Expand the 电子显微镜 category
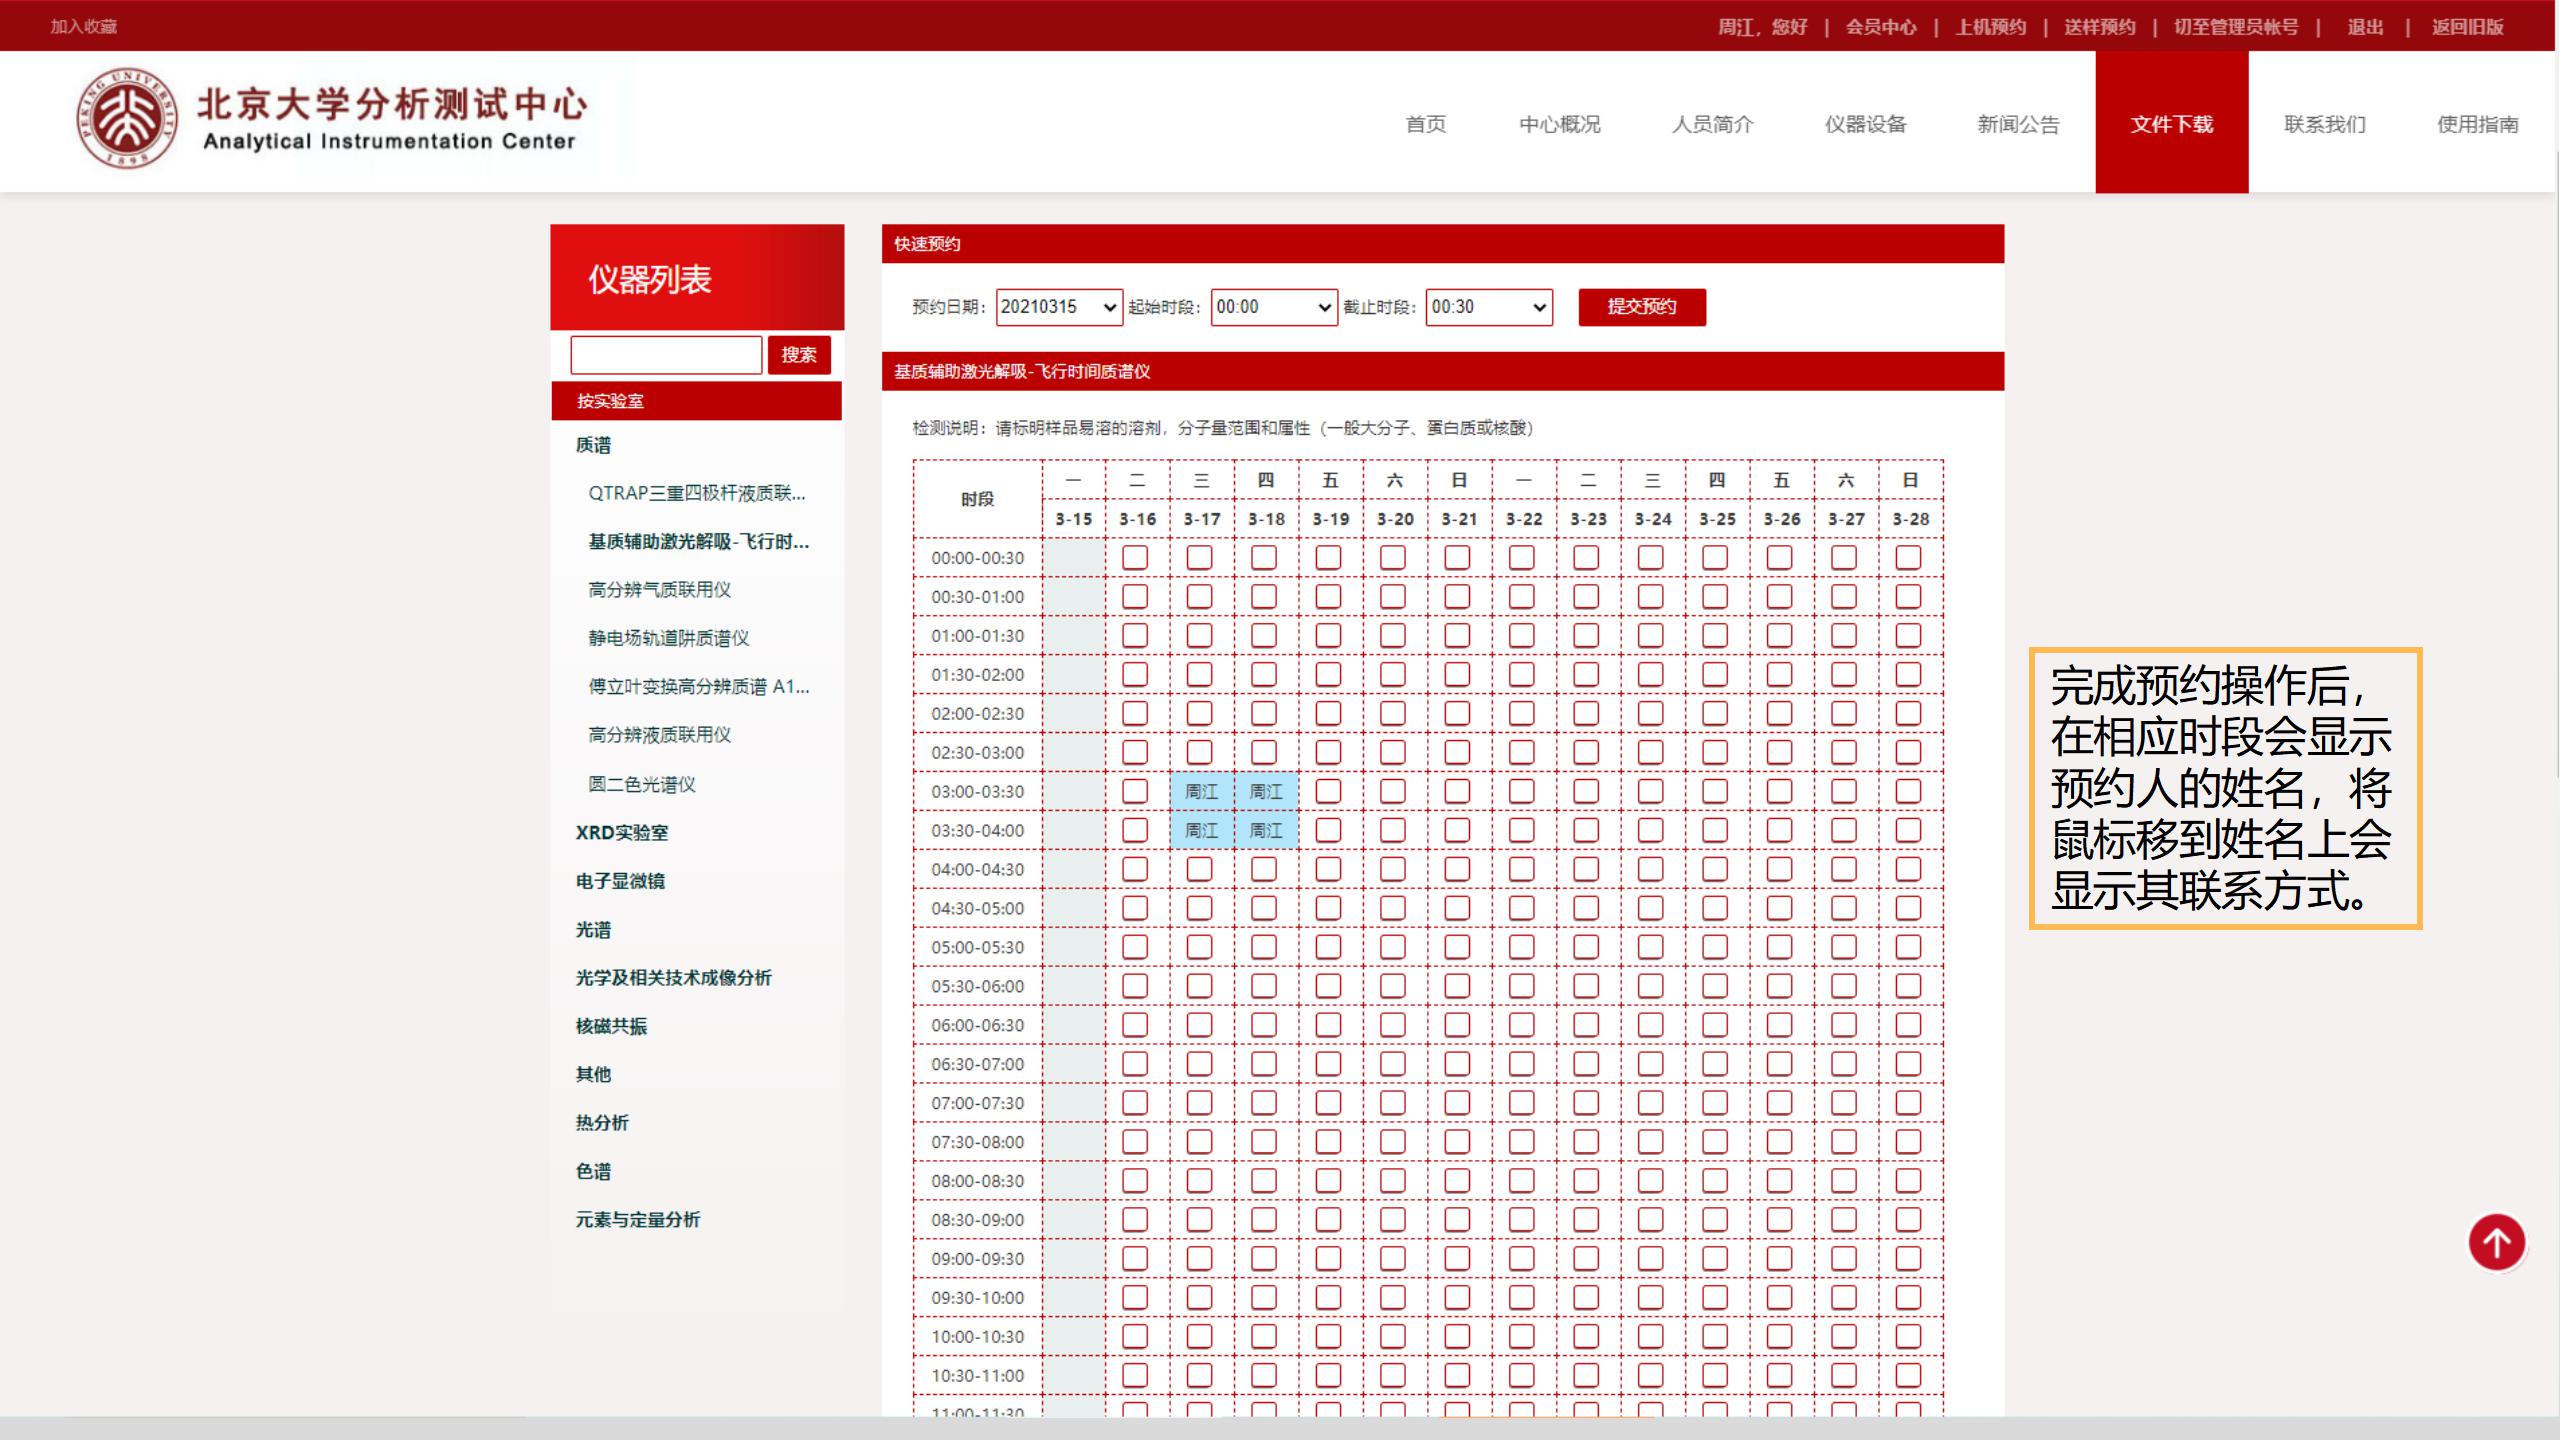 [x=620, y=881]
